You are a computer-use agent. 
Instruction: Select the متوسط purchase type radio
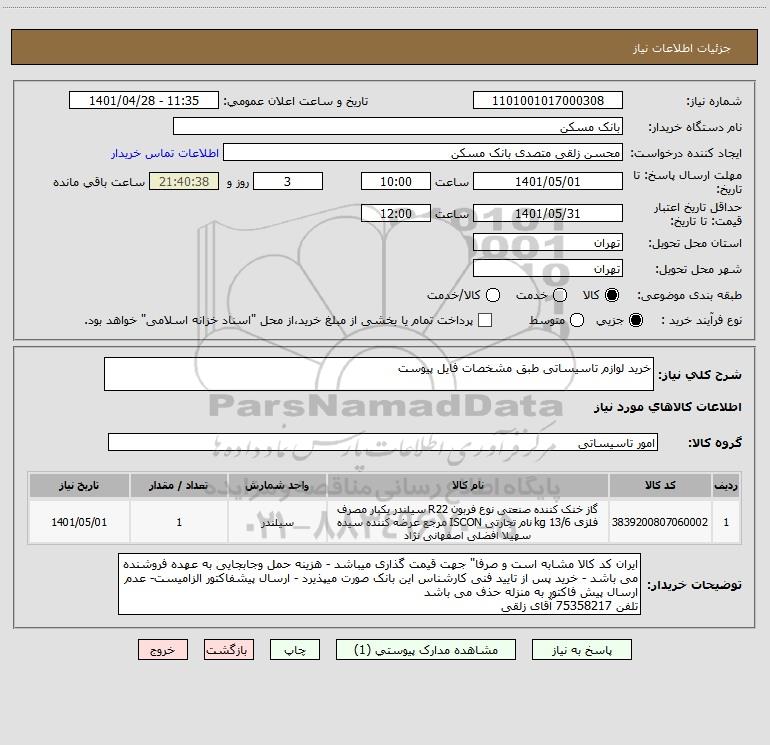click(577, 320)
